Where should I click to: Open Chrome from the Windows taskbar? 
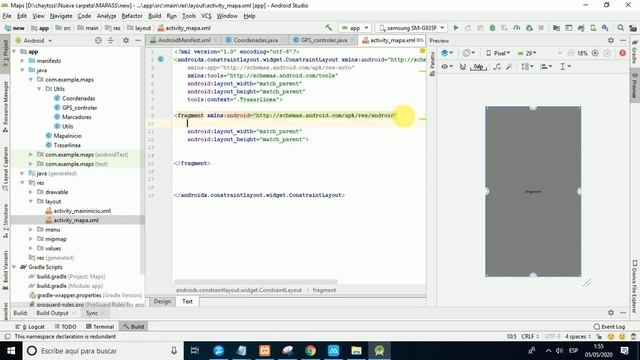[x=311, y=351]
